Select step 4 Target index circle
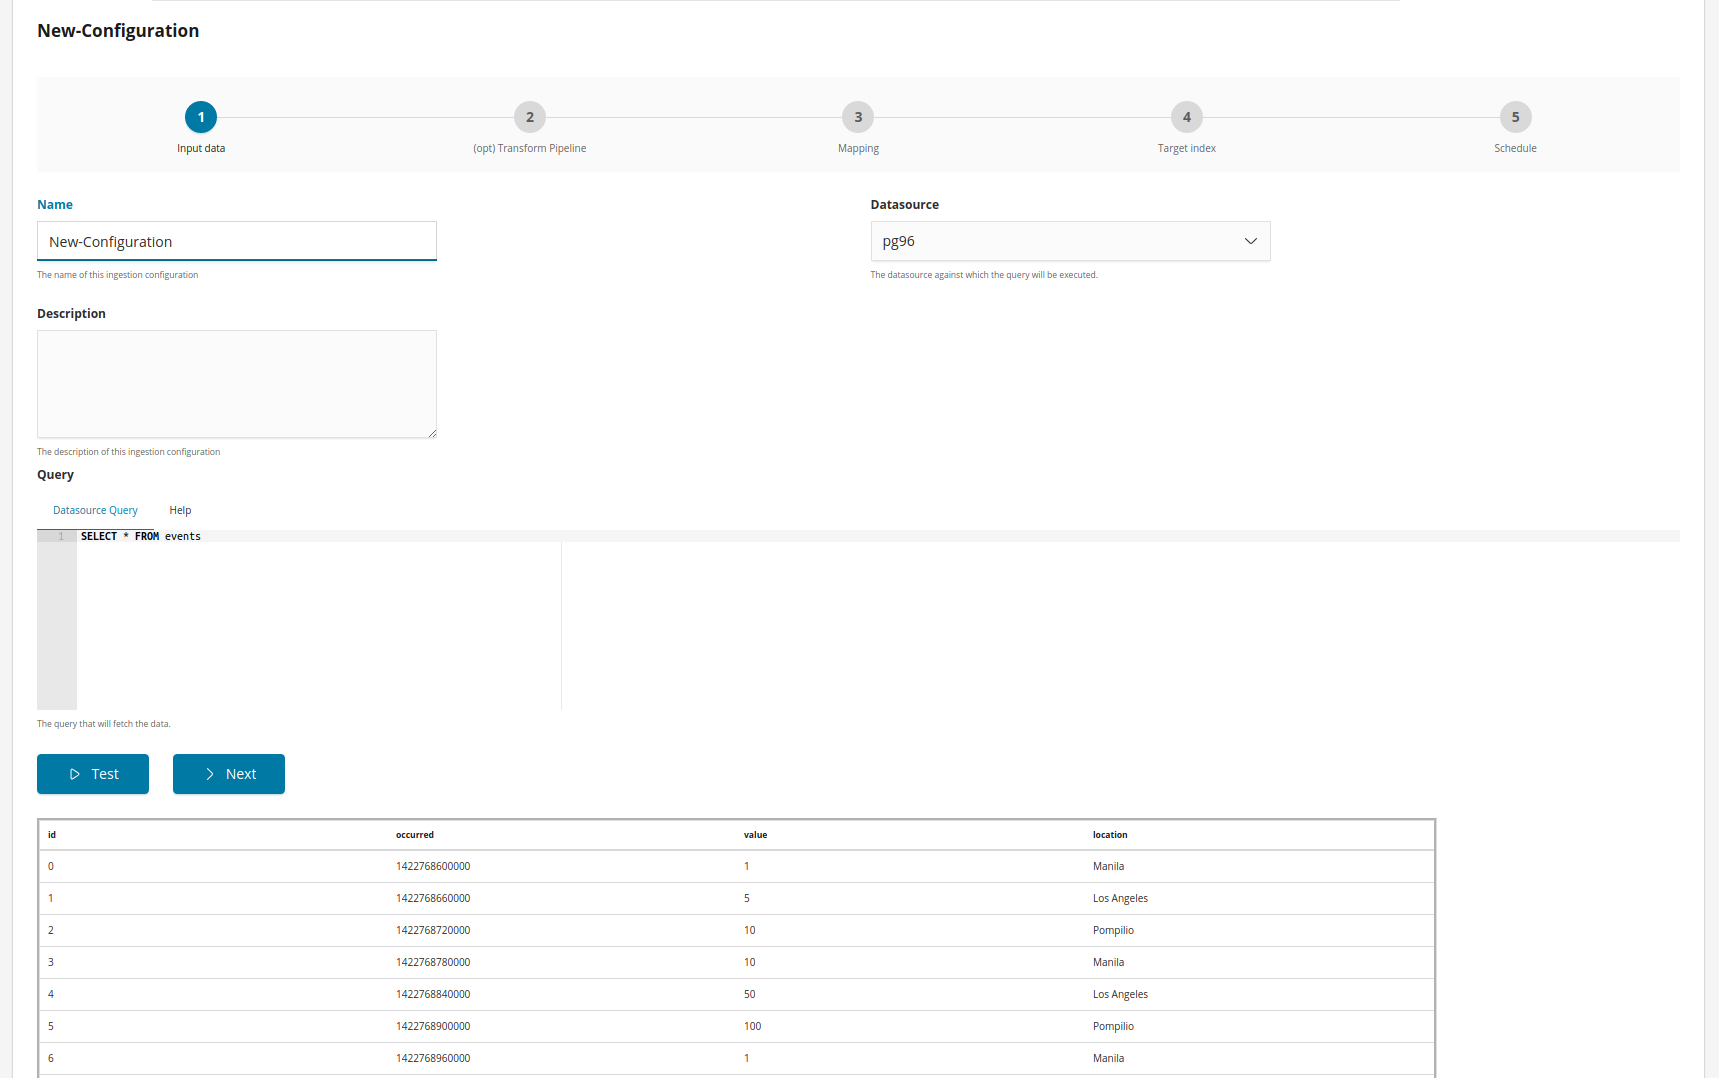This screenshot has height=1078, width=1719. click(1187, 117)
